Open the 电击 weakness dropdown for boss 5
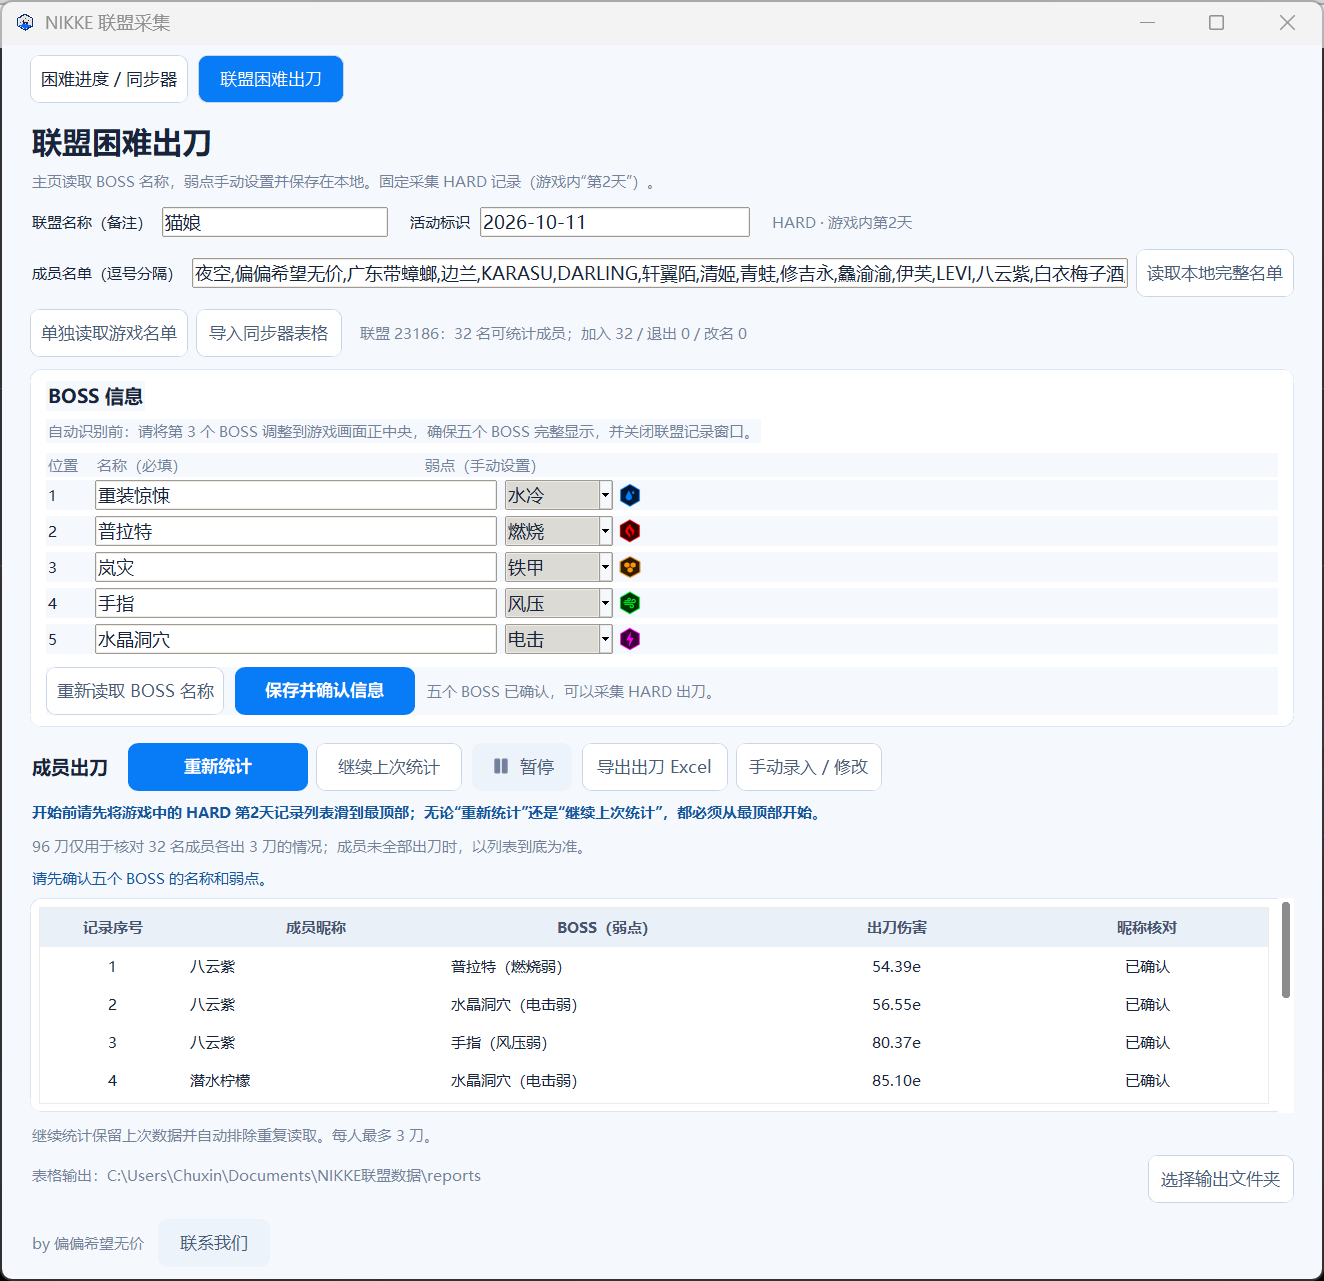The height and width of the screenshot is (1281, 1324). [x=558, y=639]
